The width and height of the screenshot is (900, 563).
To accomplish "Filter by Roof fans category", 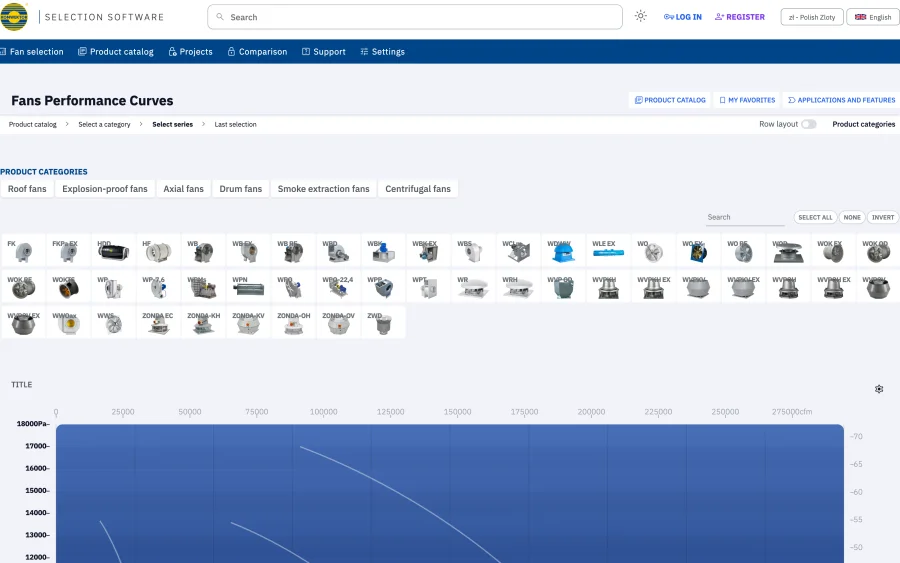I will 27,189.
